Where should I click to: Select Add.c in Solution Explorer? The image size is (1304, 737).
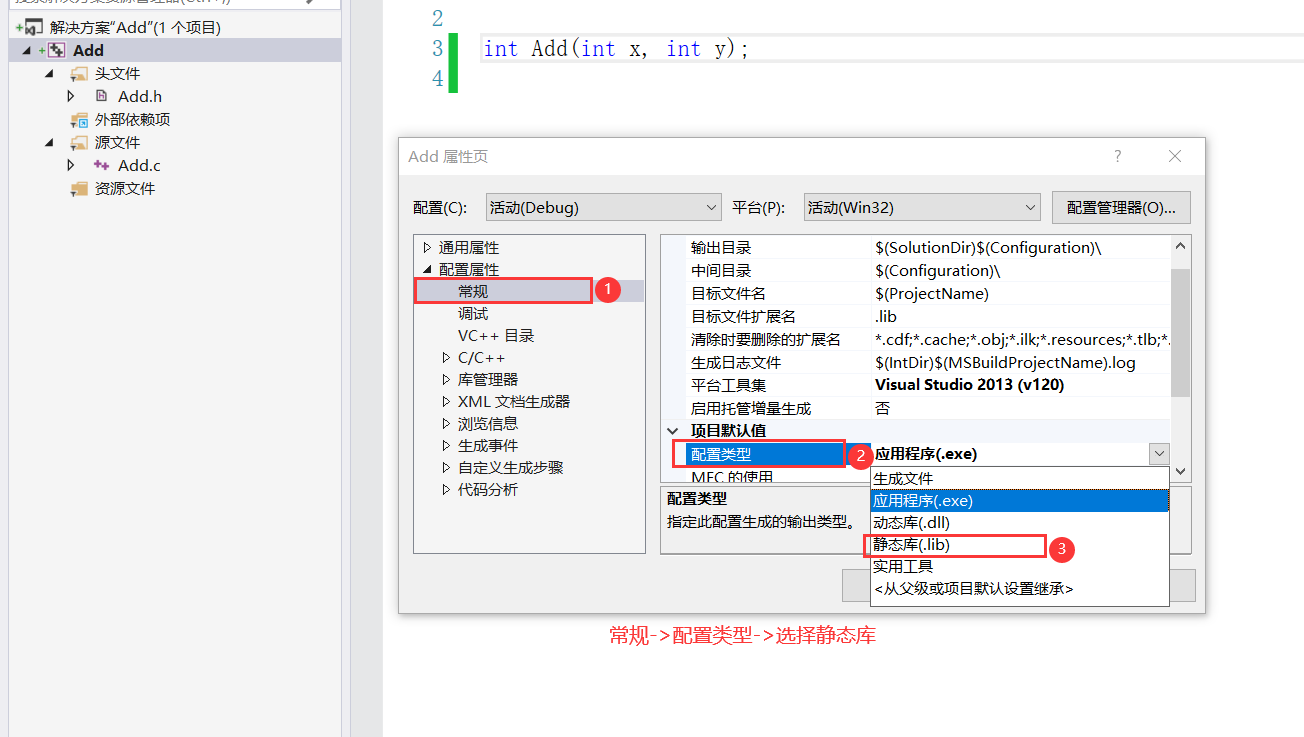139,165
